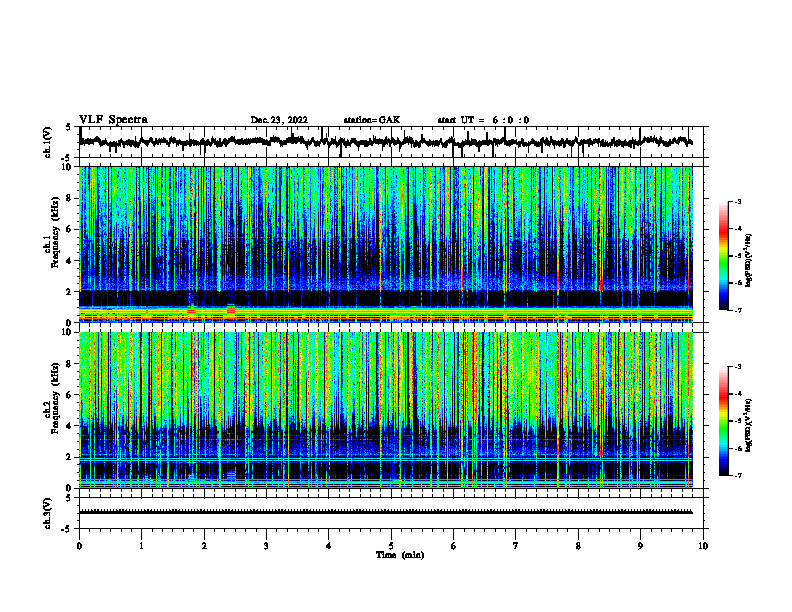Click the 10 kHz tick of ch.1 spectrogram

(x=69, y=167)
